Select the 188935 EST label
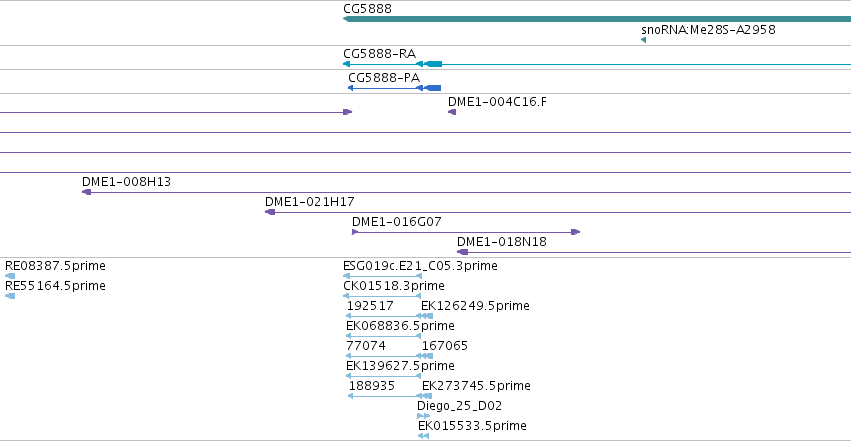The image size is (851, 441). pyautogui.click(x=372, y=386)
